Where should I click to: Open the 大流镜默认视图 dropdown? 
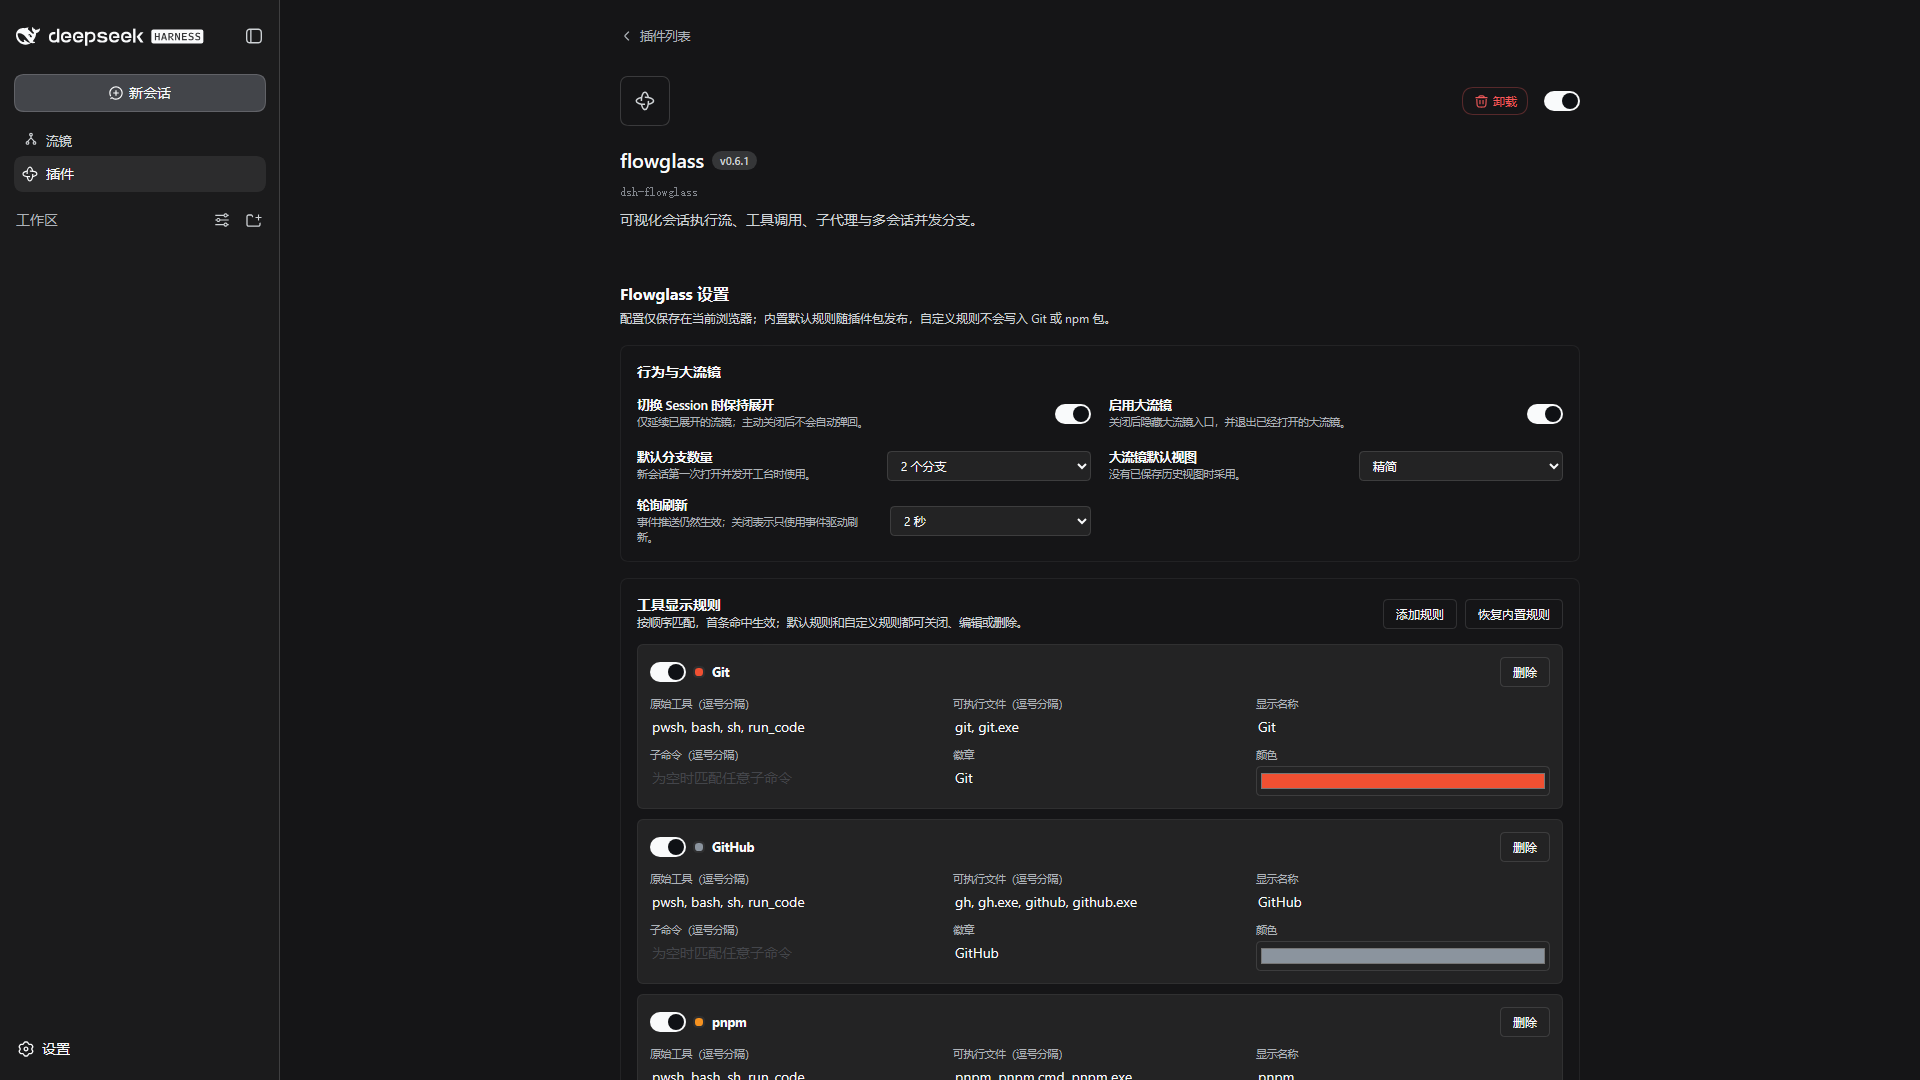pyautogui.click(x=1461, y=466)
